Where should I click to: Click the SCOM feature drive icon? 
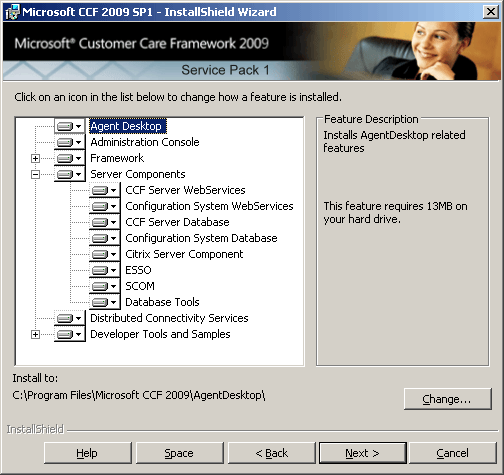(x=104, y=286)
